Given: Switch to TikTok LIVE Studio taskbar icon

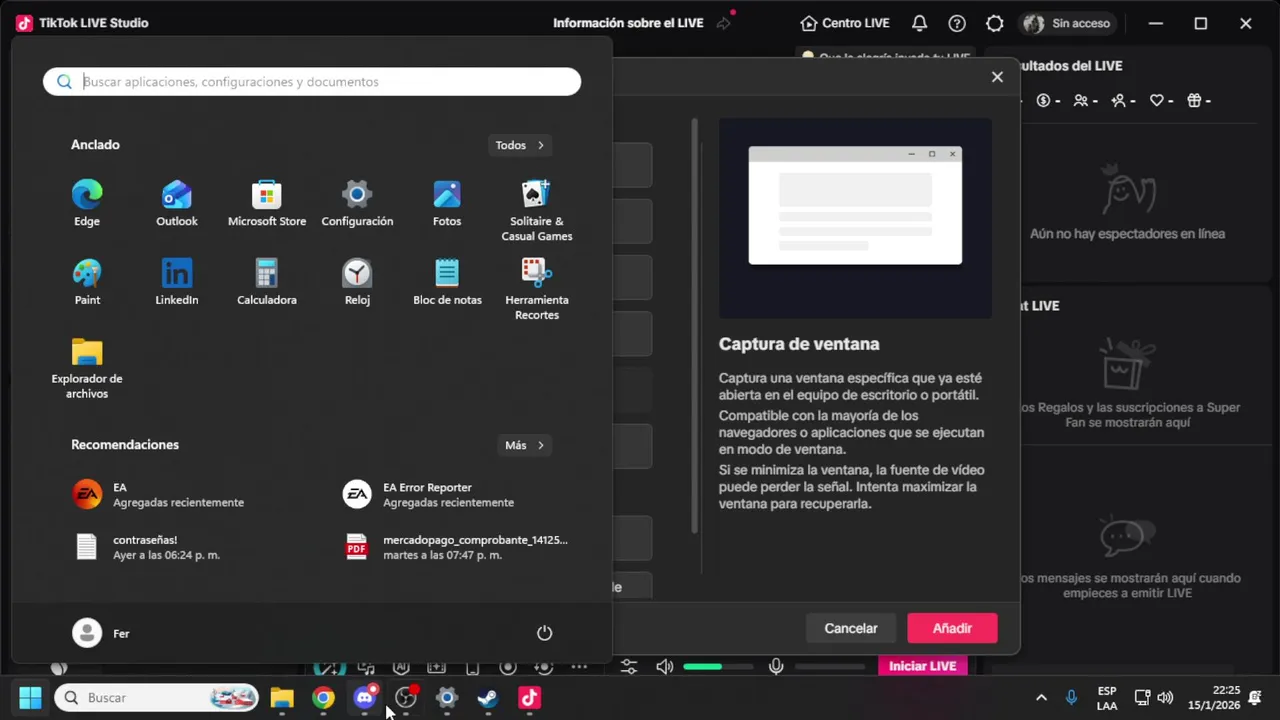Looking at the screenshot, I should [x=529, y=697].
